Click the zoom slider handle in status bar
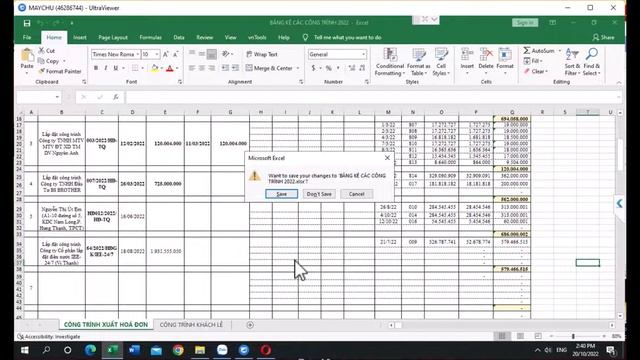The width and height of the screenshot is (640, 360). [x=573, y=336]
